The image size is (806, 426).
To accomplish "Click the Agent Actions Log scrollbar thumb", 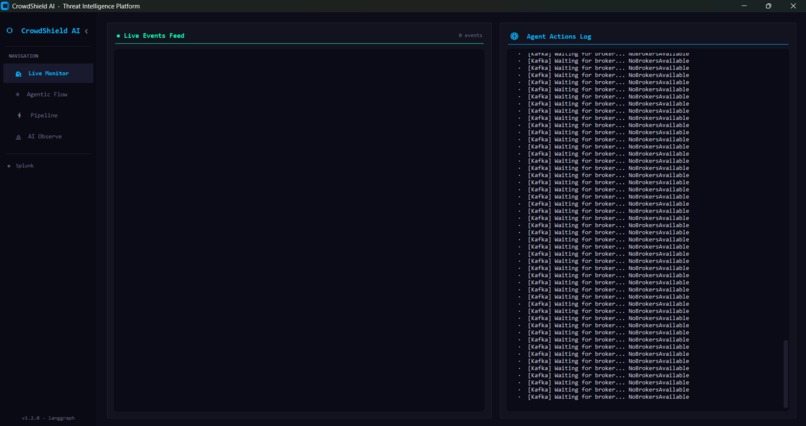I will click(785, 374).
